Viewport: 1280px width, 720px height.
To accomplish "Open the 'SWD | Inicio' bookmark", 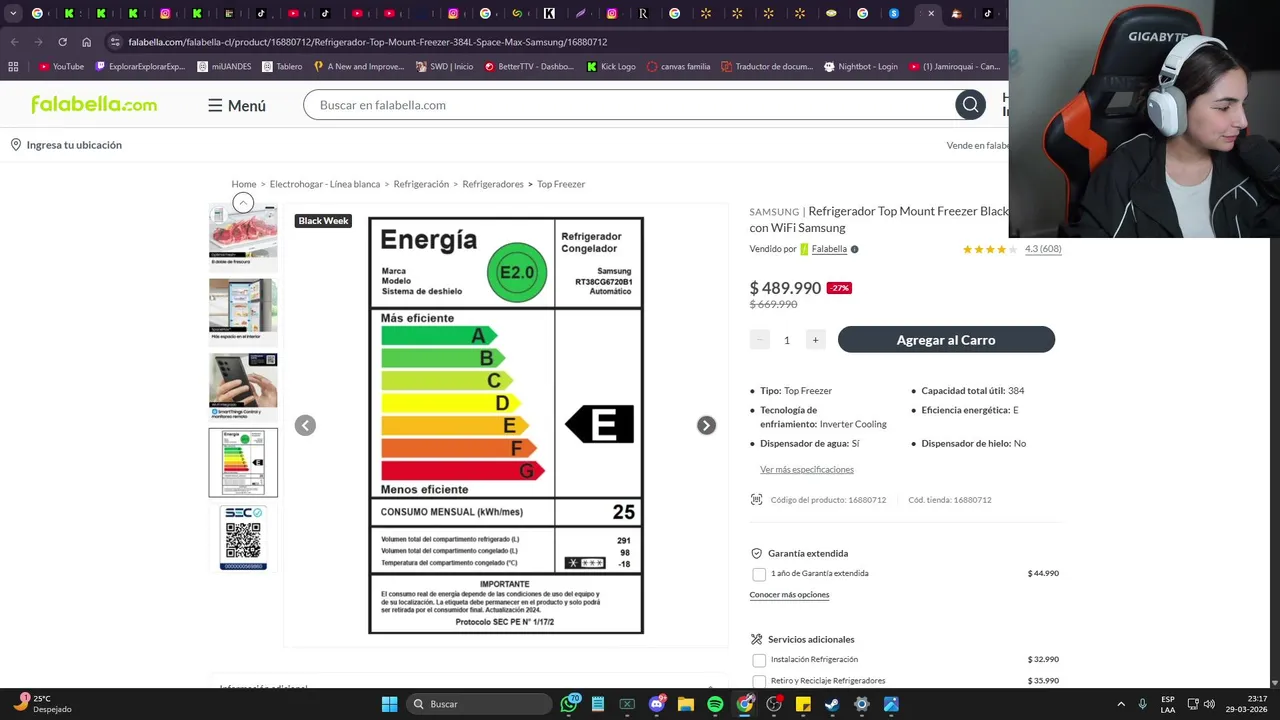I will [x=444, y=67].
